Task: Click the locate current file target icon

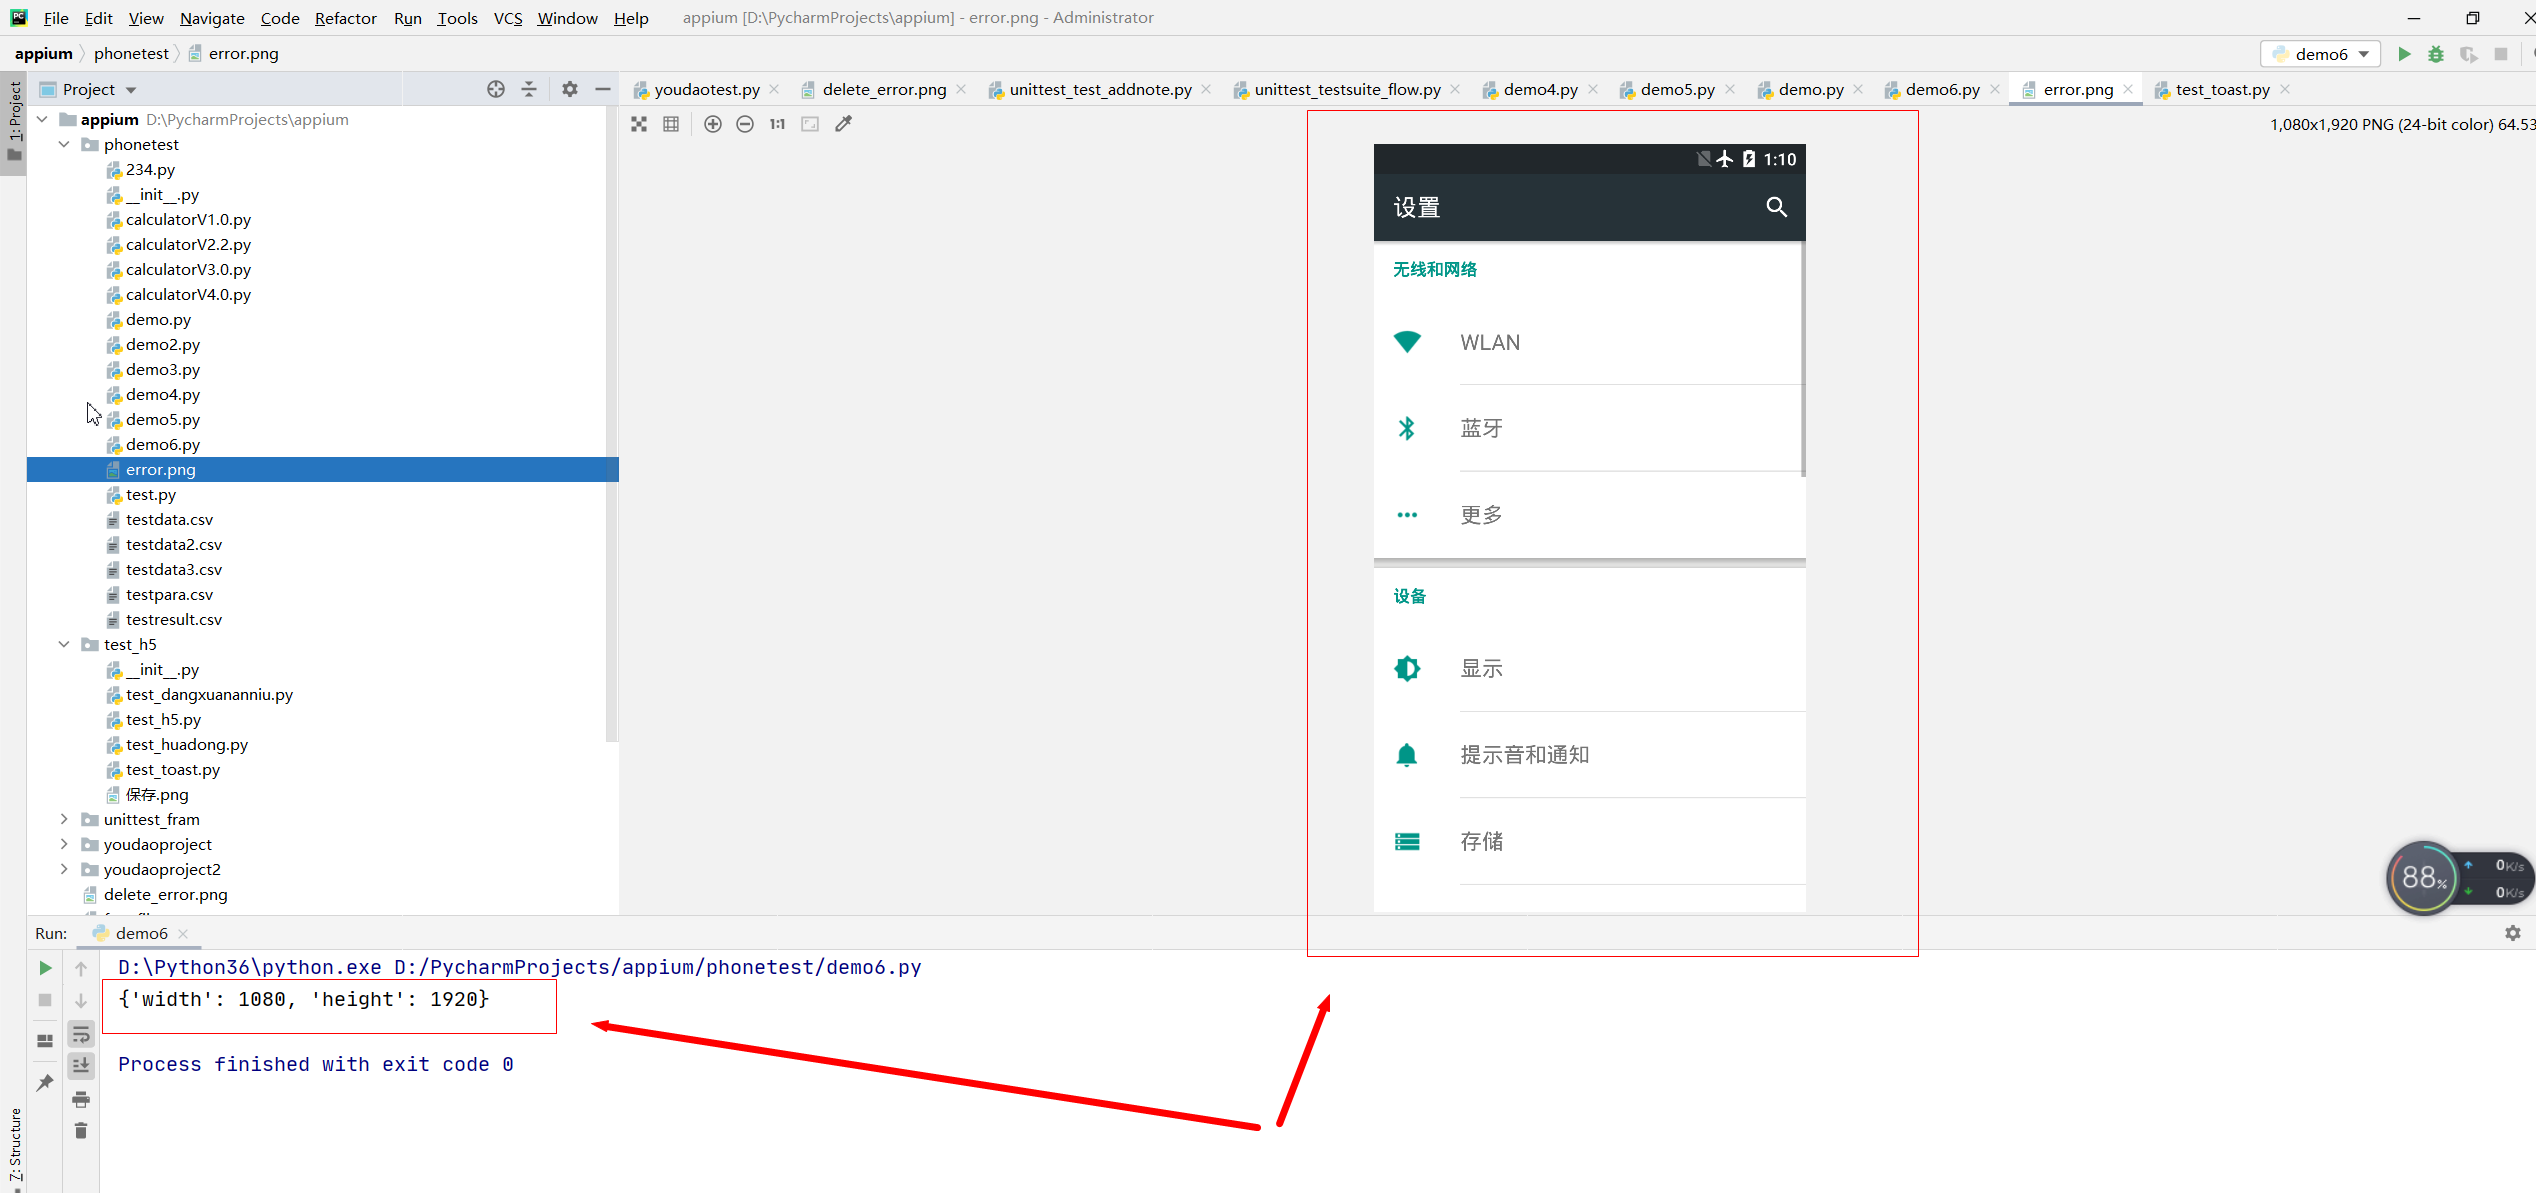Action: pyautogui.click(x=496, y=89)
